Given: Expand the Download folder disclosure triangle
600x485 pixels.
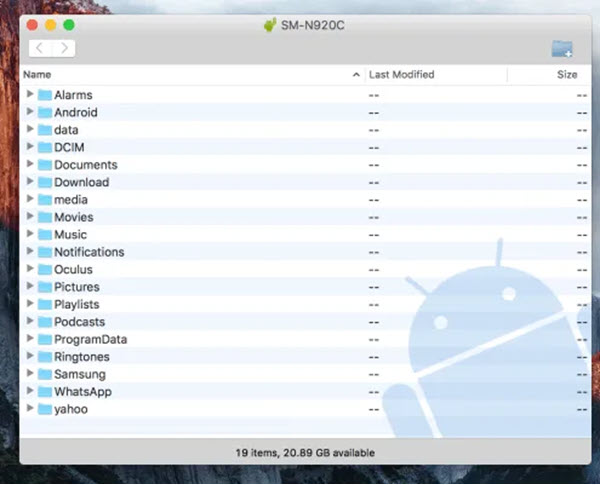Looking at the screenshot, I should click(x=30, y=182).
